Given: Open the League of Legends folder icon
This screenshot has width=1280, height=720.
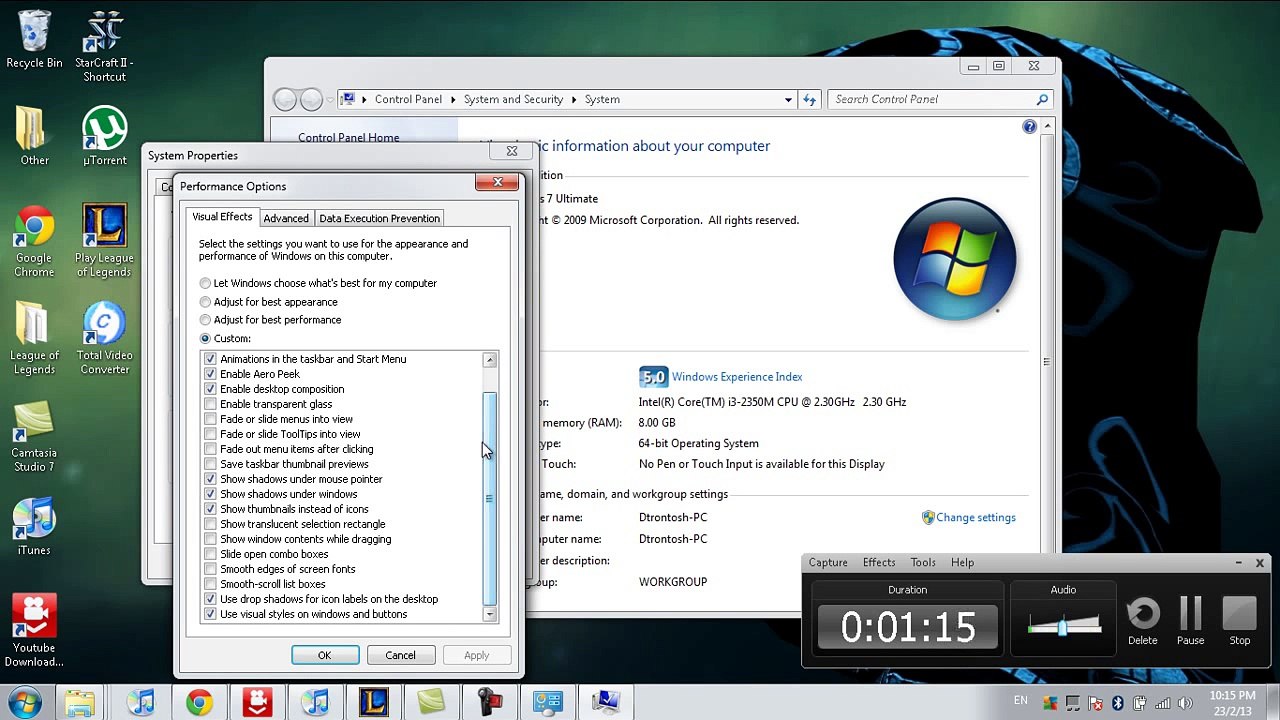Looking at the screenshot, I should [34, 338].
